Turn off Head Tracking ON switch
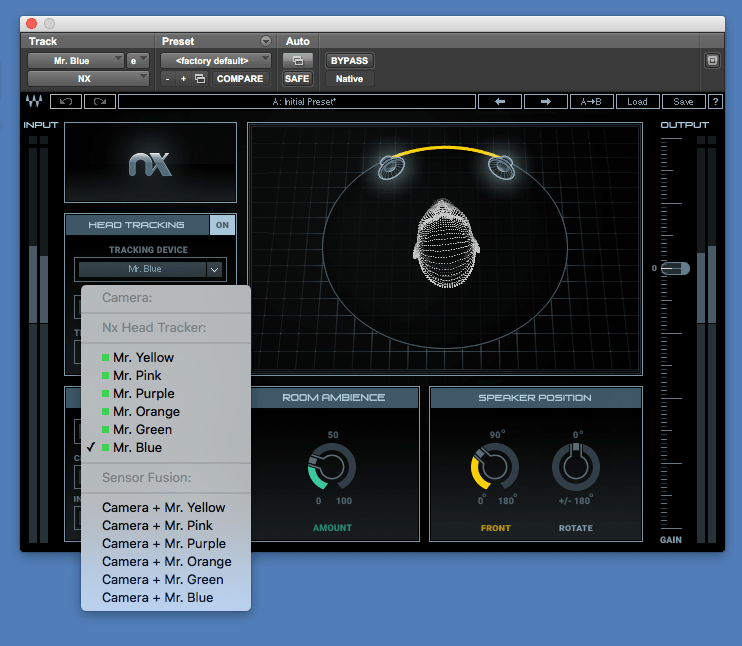Viewport: 742px width, 646px height. 222,225
